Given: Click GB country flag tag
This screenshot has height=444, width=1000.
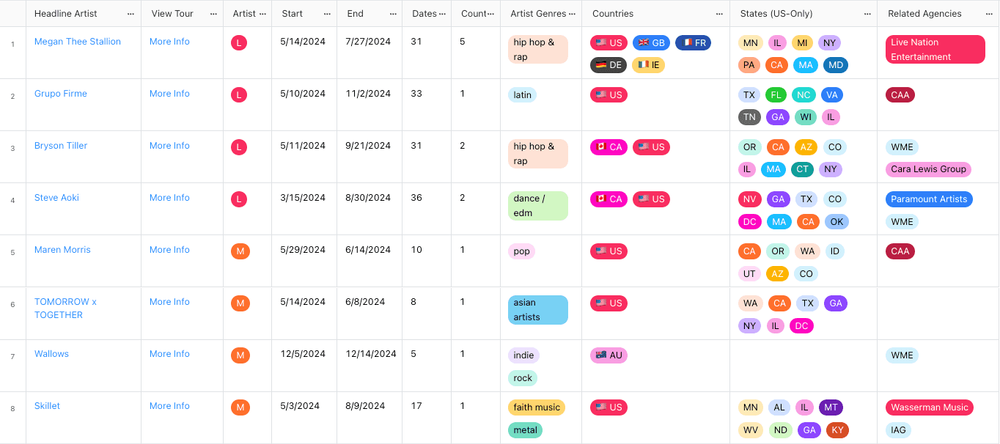Looking at the screenshot, I should coord(651,43).
